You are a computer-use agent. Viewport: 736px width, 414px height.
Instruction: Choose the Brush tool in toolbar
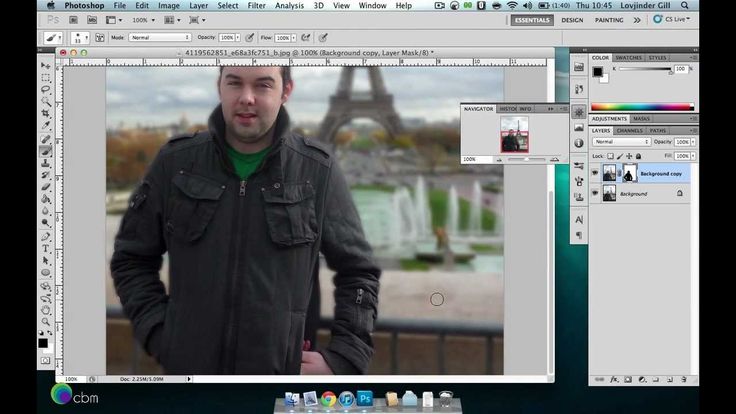45,151
